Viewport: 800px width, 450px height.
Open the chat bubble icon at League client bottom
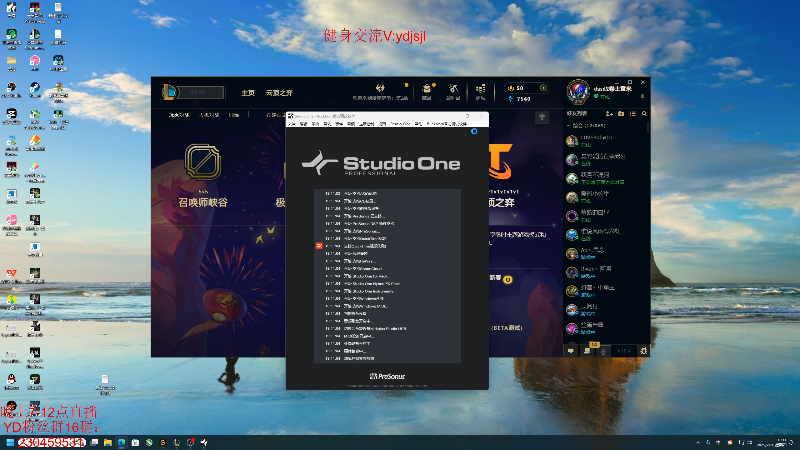coord(570,351)
